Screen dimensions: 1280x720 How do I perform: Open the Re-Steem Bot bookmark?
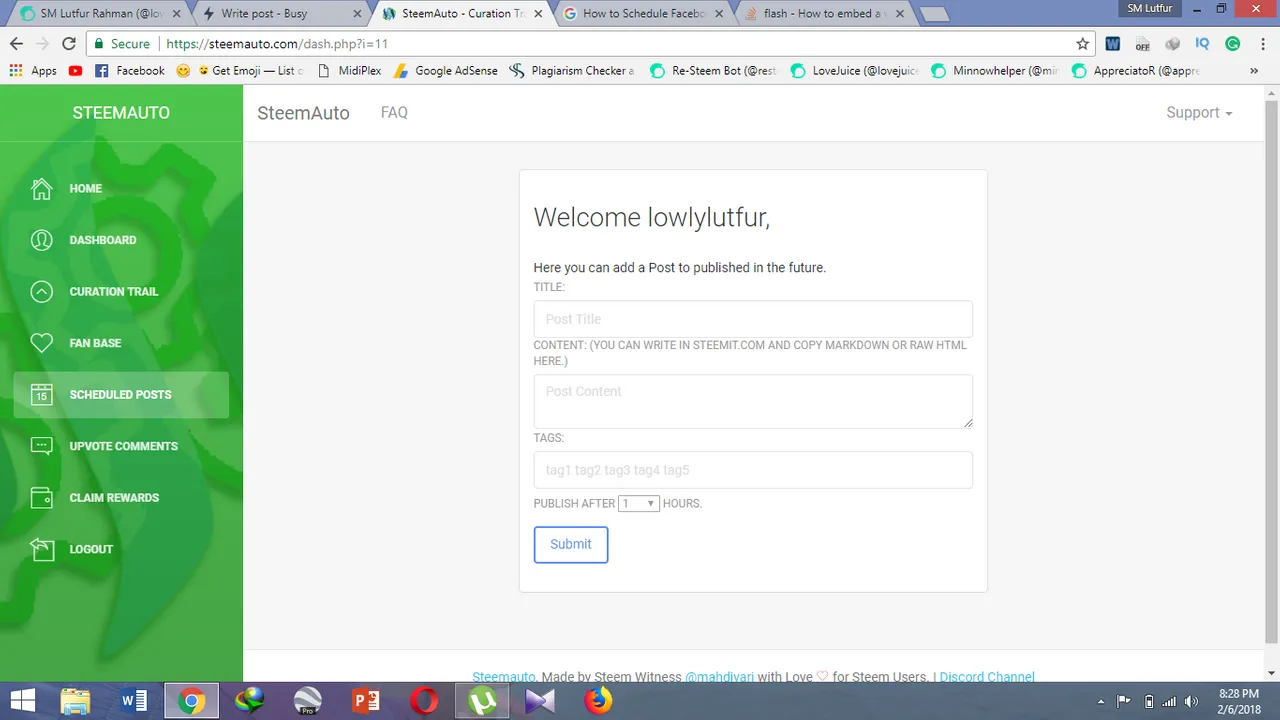pos(713,71)
